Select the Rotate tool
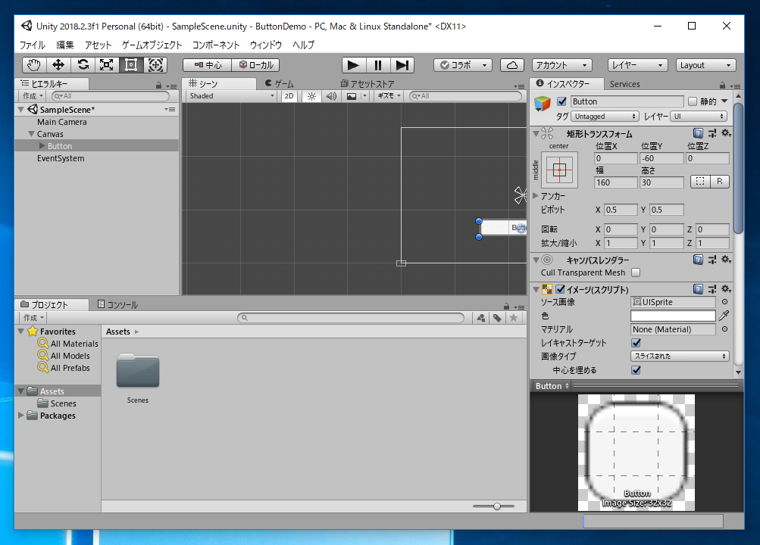Image resolution: width=760 pixels, height=545 pixels. [x=83, y=65]
